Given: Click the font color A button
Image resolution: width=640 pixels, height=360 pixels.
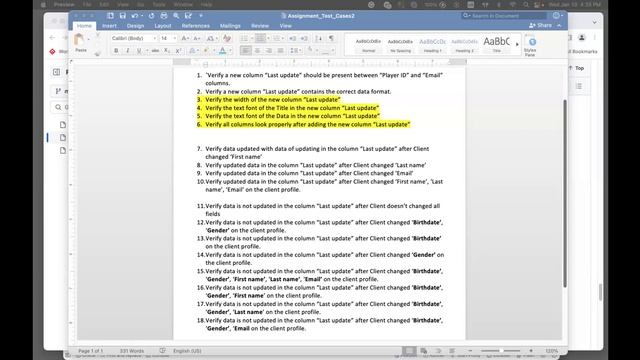Looking at the screenshot, I should tap(222, 51).
